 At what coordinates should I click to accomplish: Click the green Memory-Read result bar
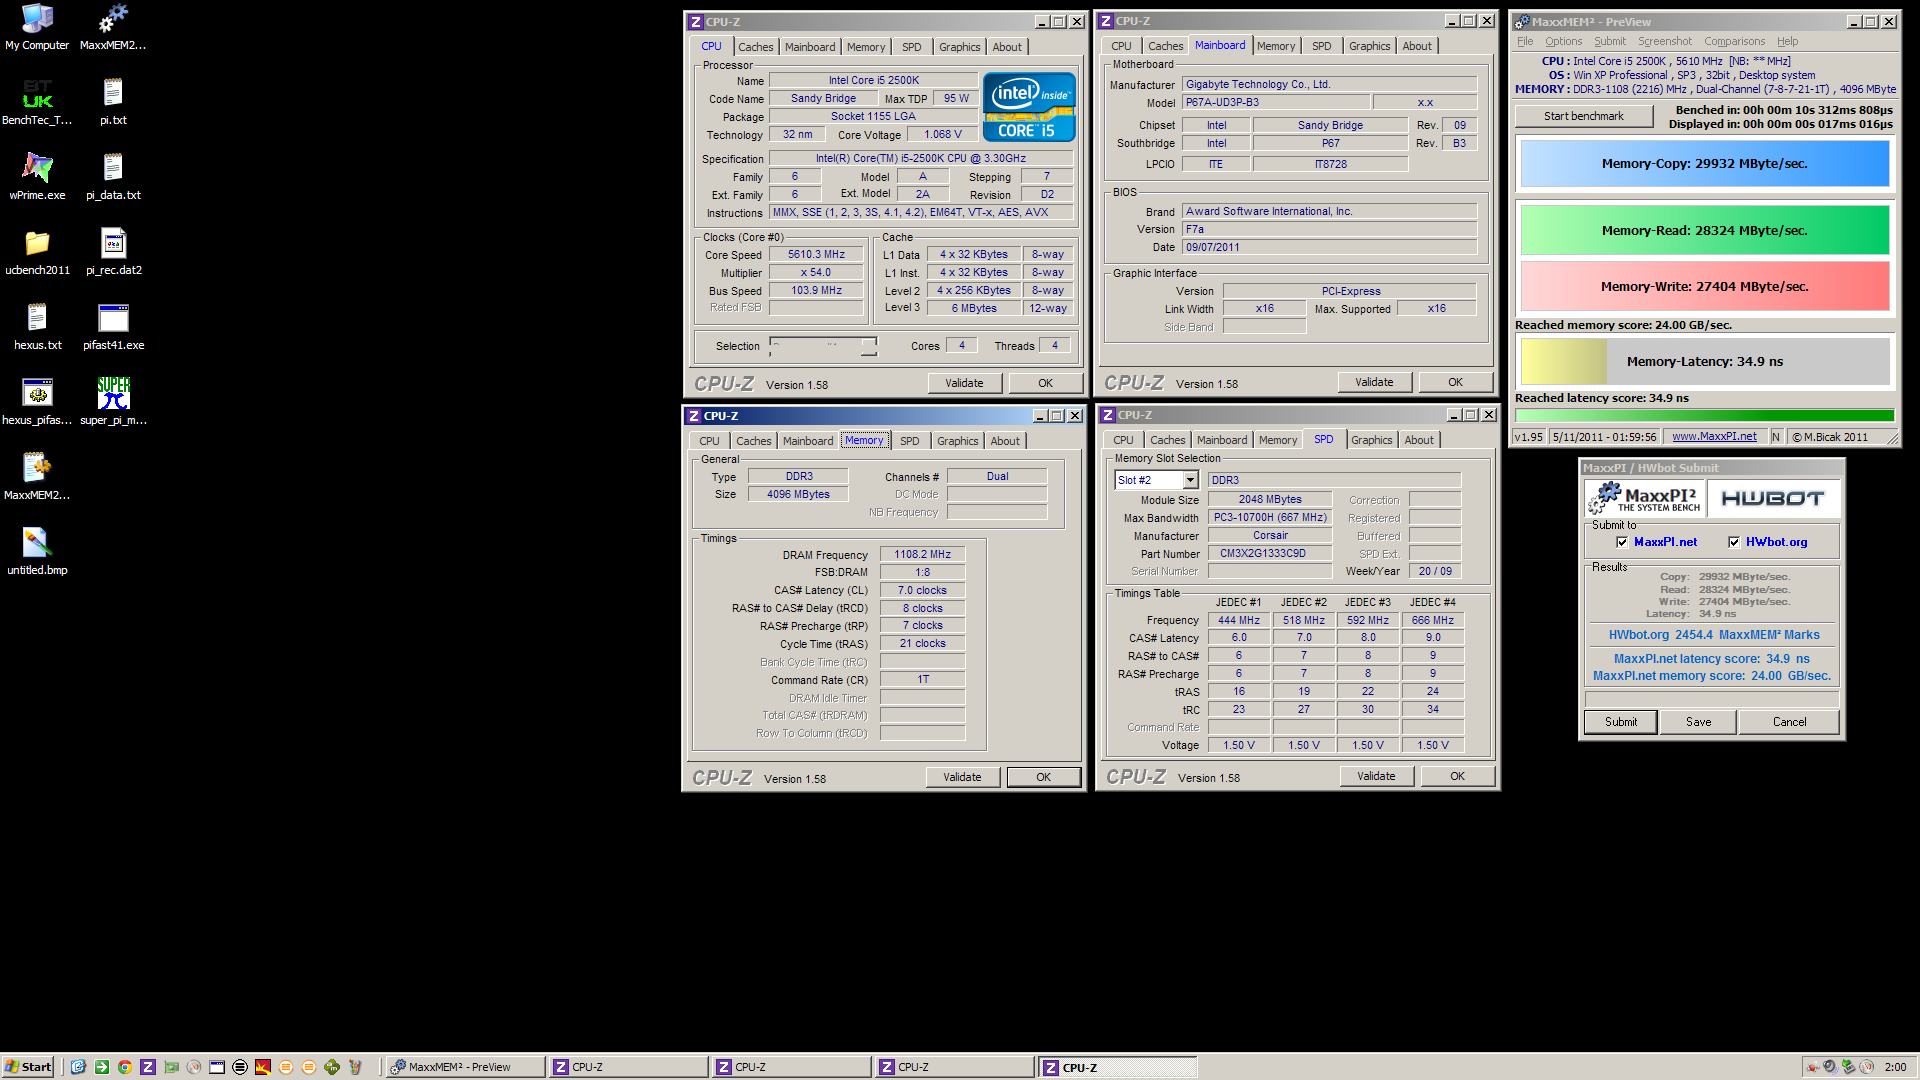[1704, 230]
